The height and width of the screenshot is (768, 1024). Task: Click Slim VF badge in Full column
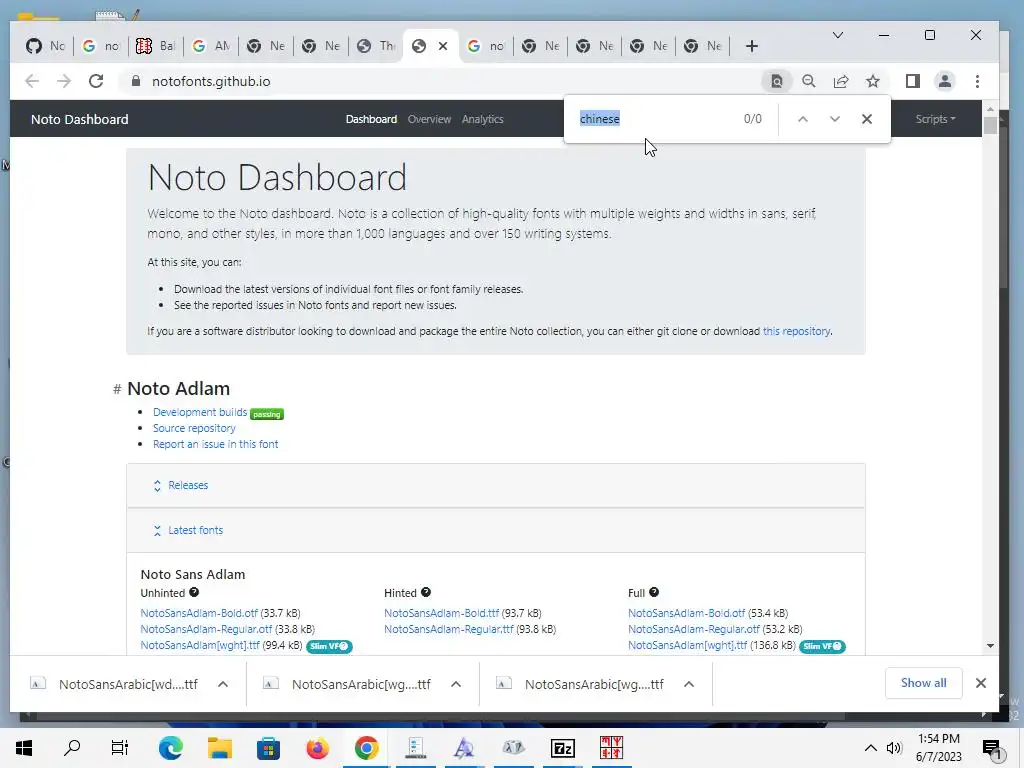(x=822, y=647)
